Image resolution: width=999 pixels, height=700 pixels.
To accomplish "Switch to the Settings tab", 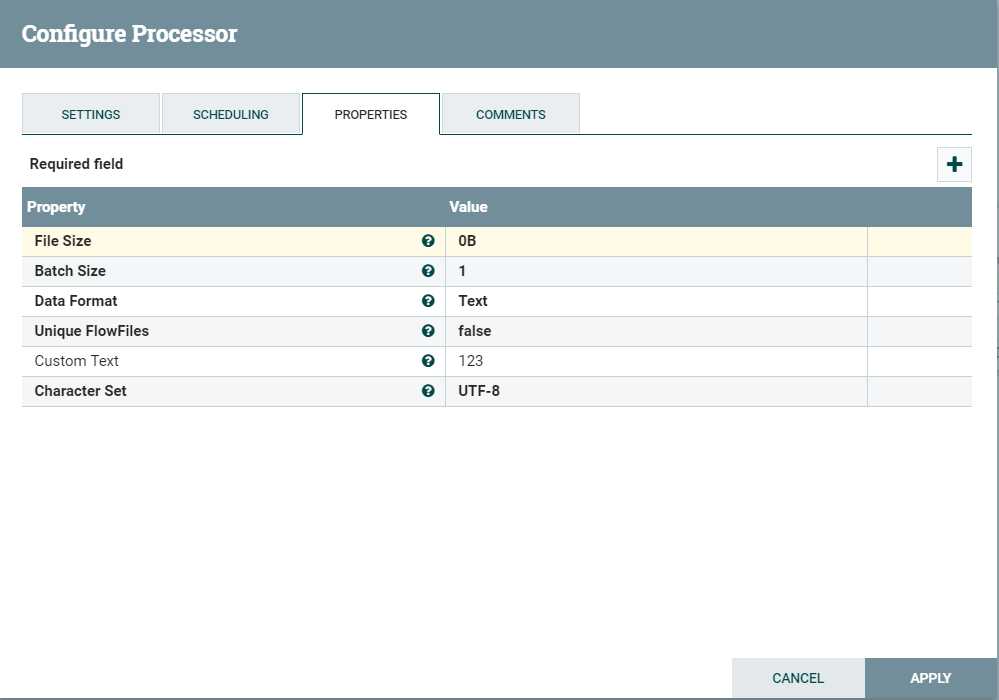I will tap(91, 114).
